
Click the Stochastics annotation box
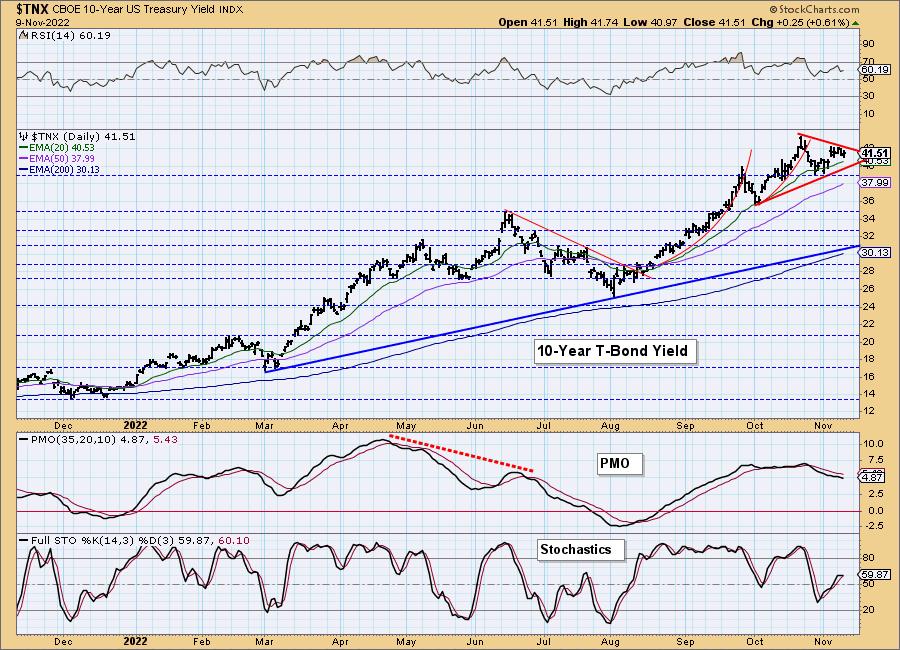pos(580,550)
